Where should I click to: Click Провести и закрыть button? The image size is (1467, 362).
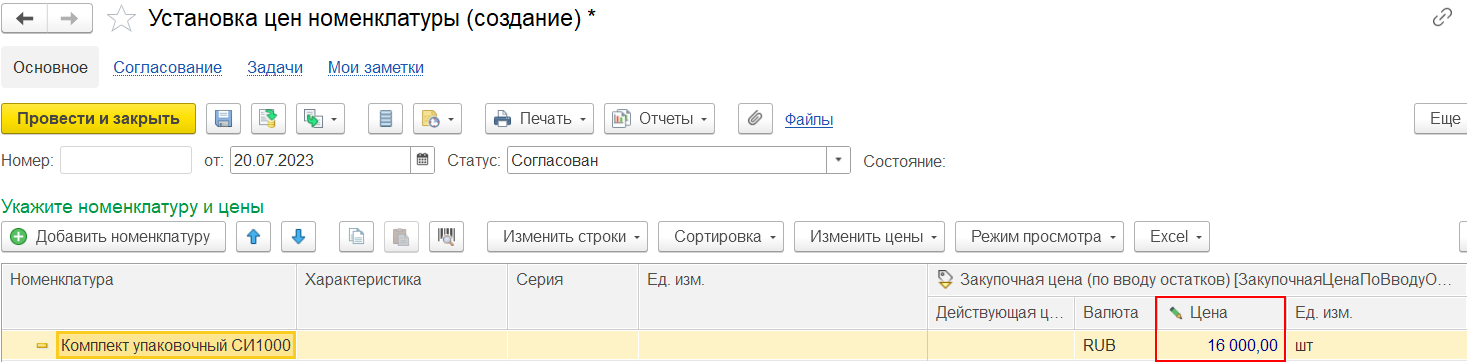[98, 118]
